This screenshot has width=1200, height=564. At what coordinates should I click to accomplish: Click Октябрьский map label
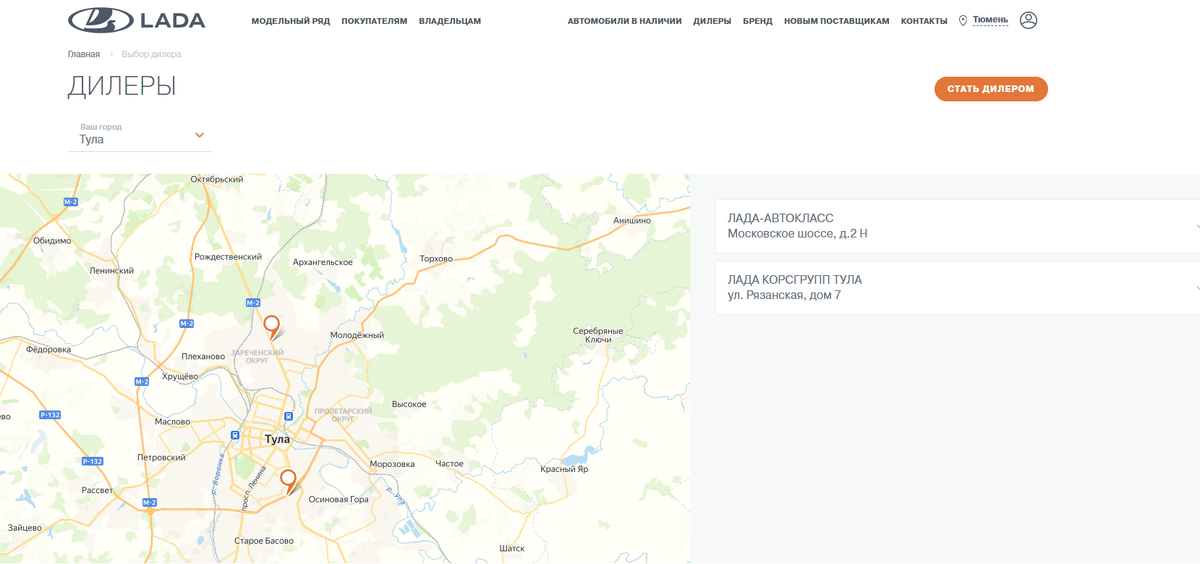217,179
